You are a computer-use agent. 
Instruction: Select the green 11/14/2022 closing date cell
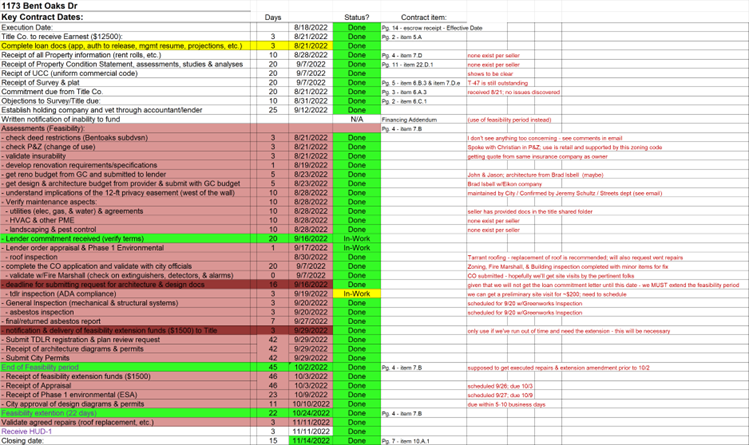click(x=310, y=441)
